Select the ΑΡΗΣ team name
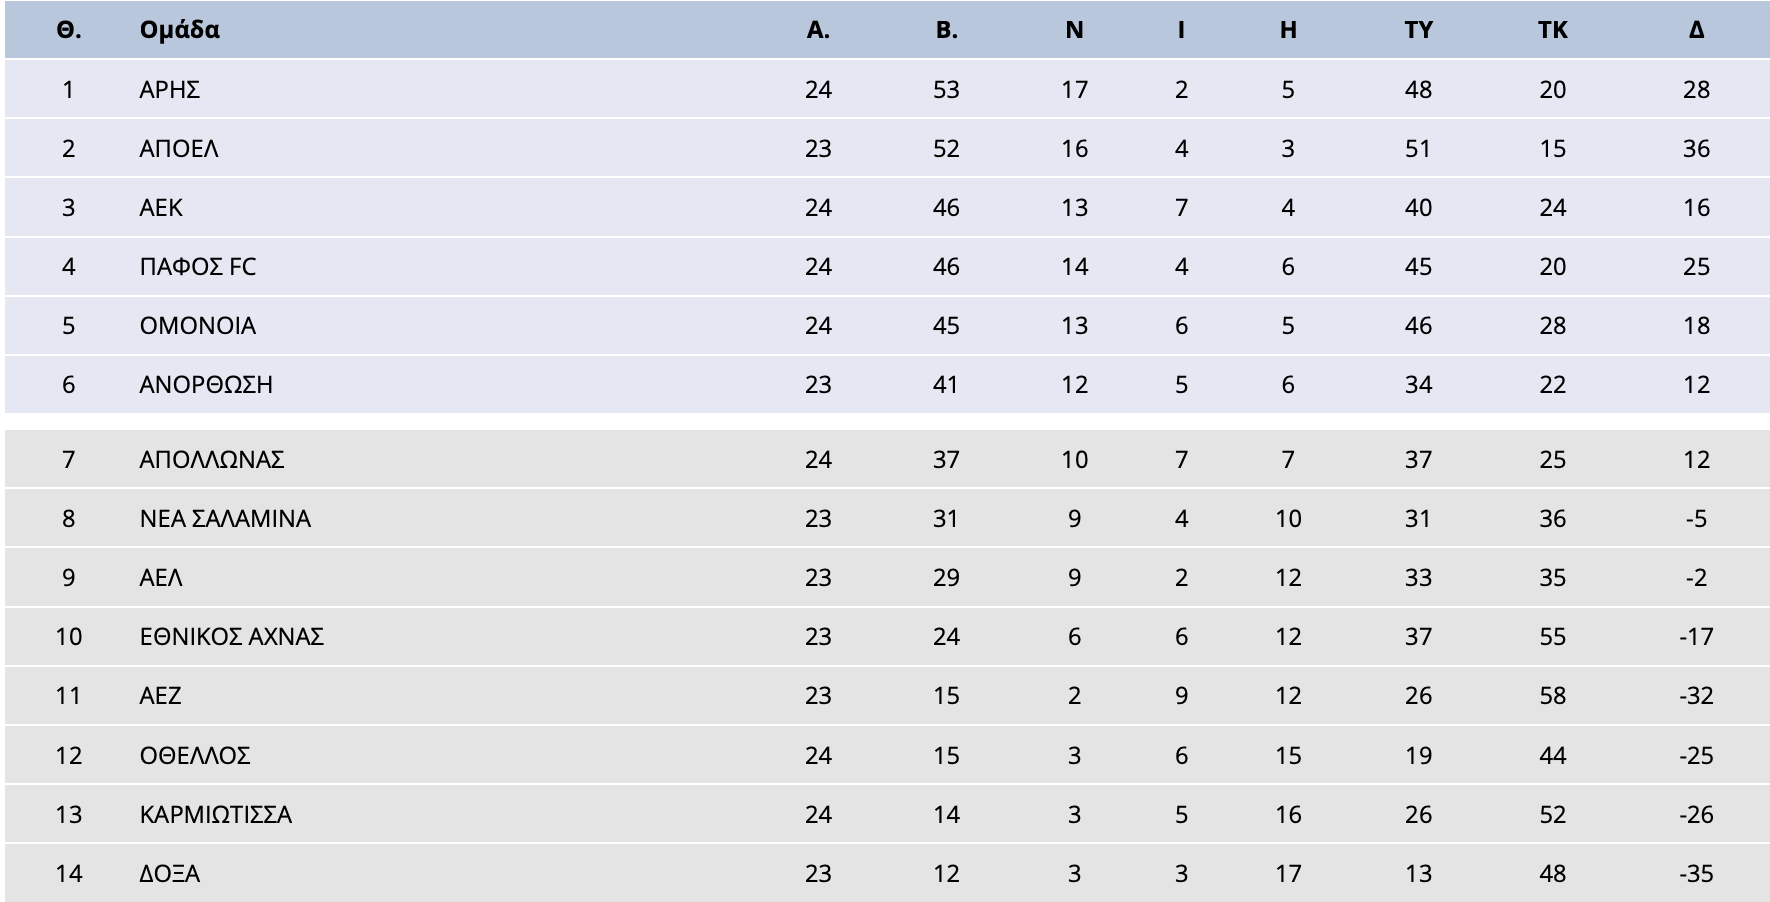The height and width of the screenshot is (902, 1770). pyautogui.click(x=170, y=90)
